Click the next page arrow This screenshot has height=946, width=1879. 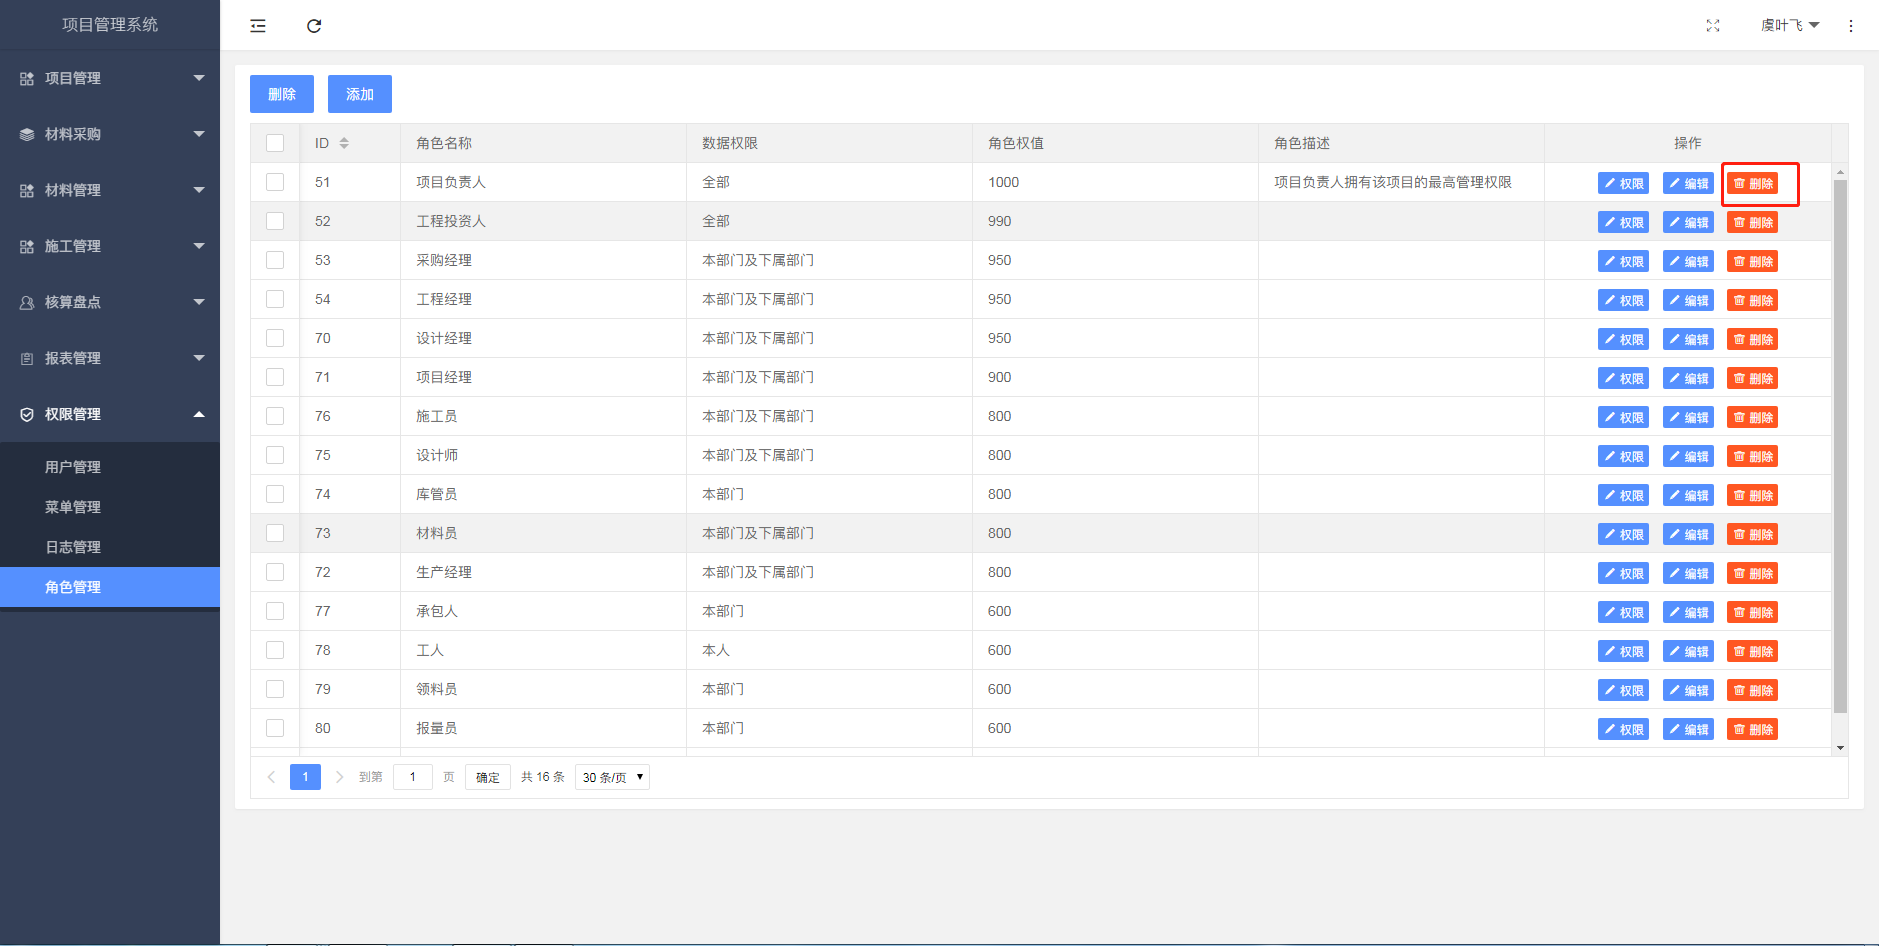point(340,777)
